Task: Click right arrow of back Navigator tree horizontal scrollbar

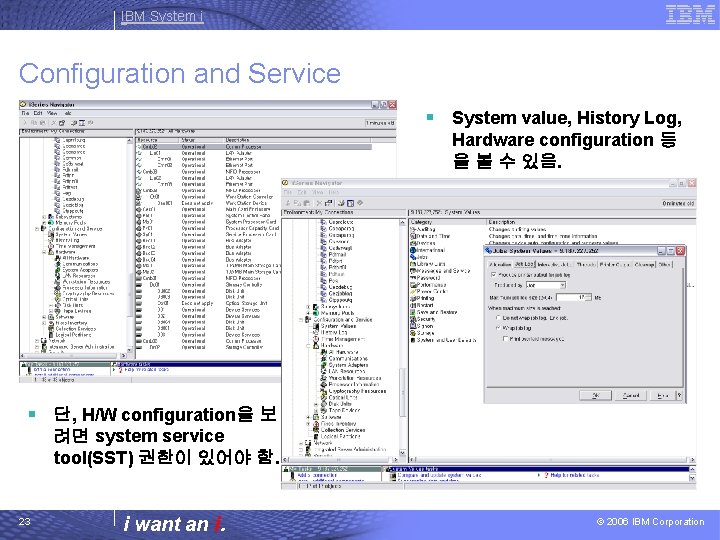Action: click(x=123, y=355)
